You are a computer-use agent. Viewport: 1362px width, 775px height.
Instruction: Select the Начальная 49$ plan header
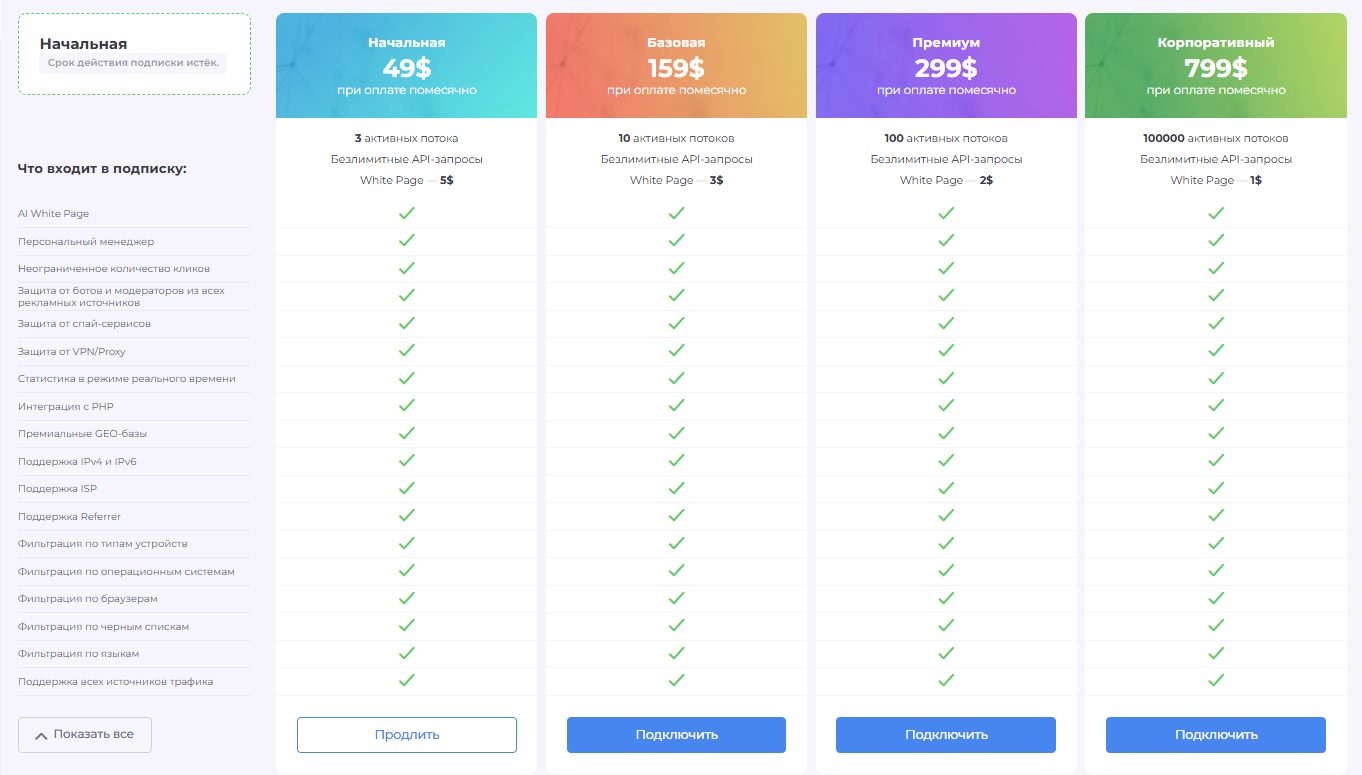(x=406, y=67)
